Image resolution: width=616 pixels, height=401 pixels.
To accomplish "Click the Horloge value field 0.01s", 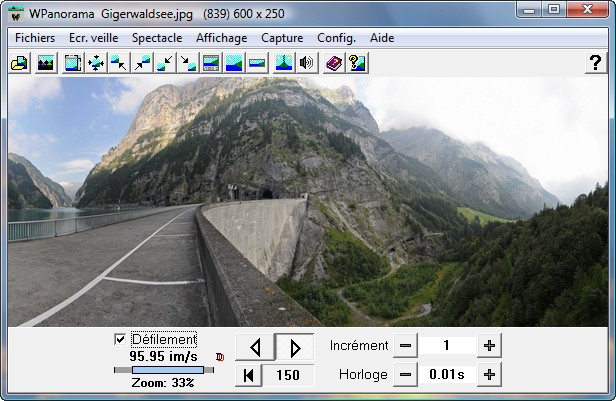I will 447,375.
